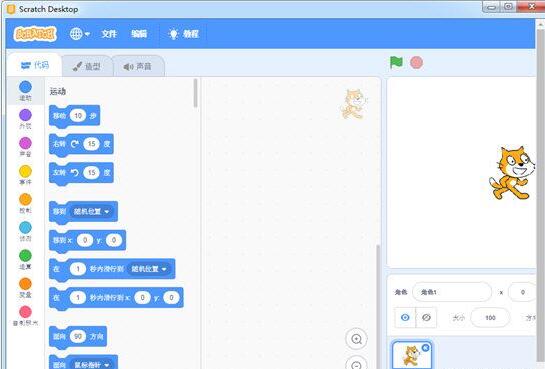Screen dimensions: 545x369
Task: Zoom in the code workspace
Action: pyautogui.click(x=357, y=339)
